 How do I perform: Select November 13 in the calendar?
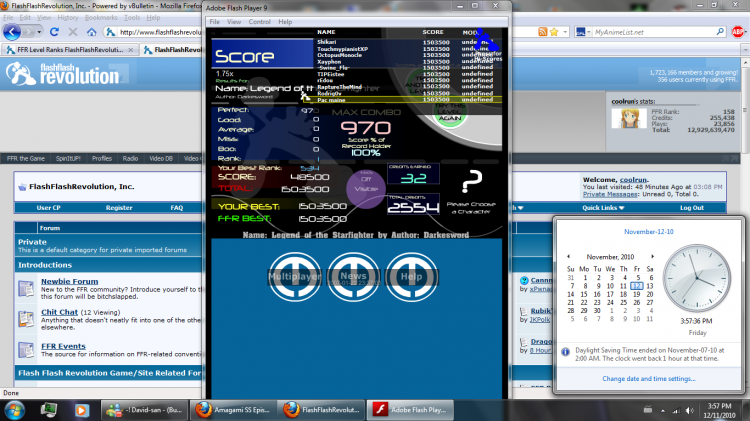(650, 286)
